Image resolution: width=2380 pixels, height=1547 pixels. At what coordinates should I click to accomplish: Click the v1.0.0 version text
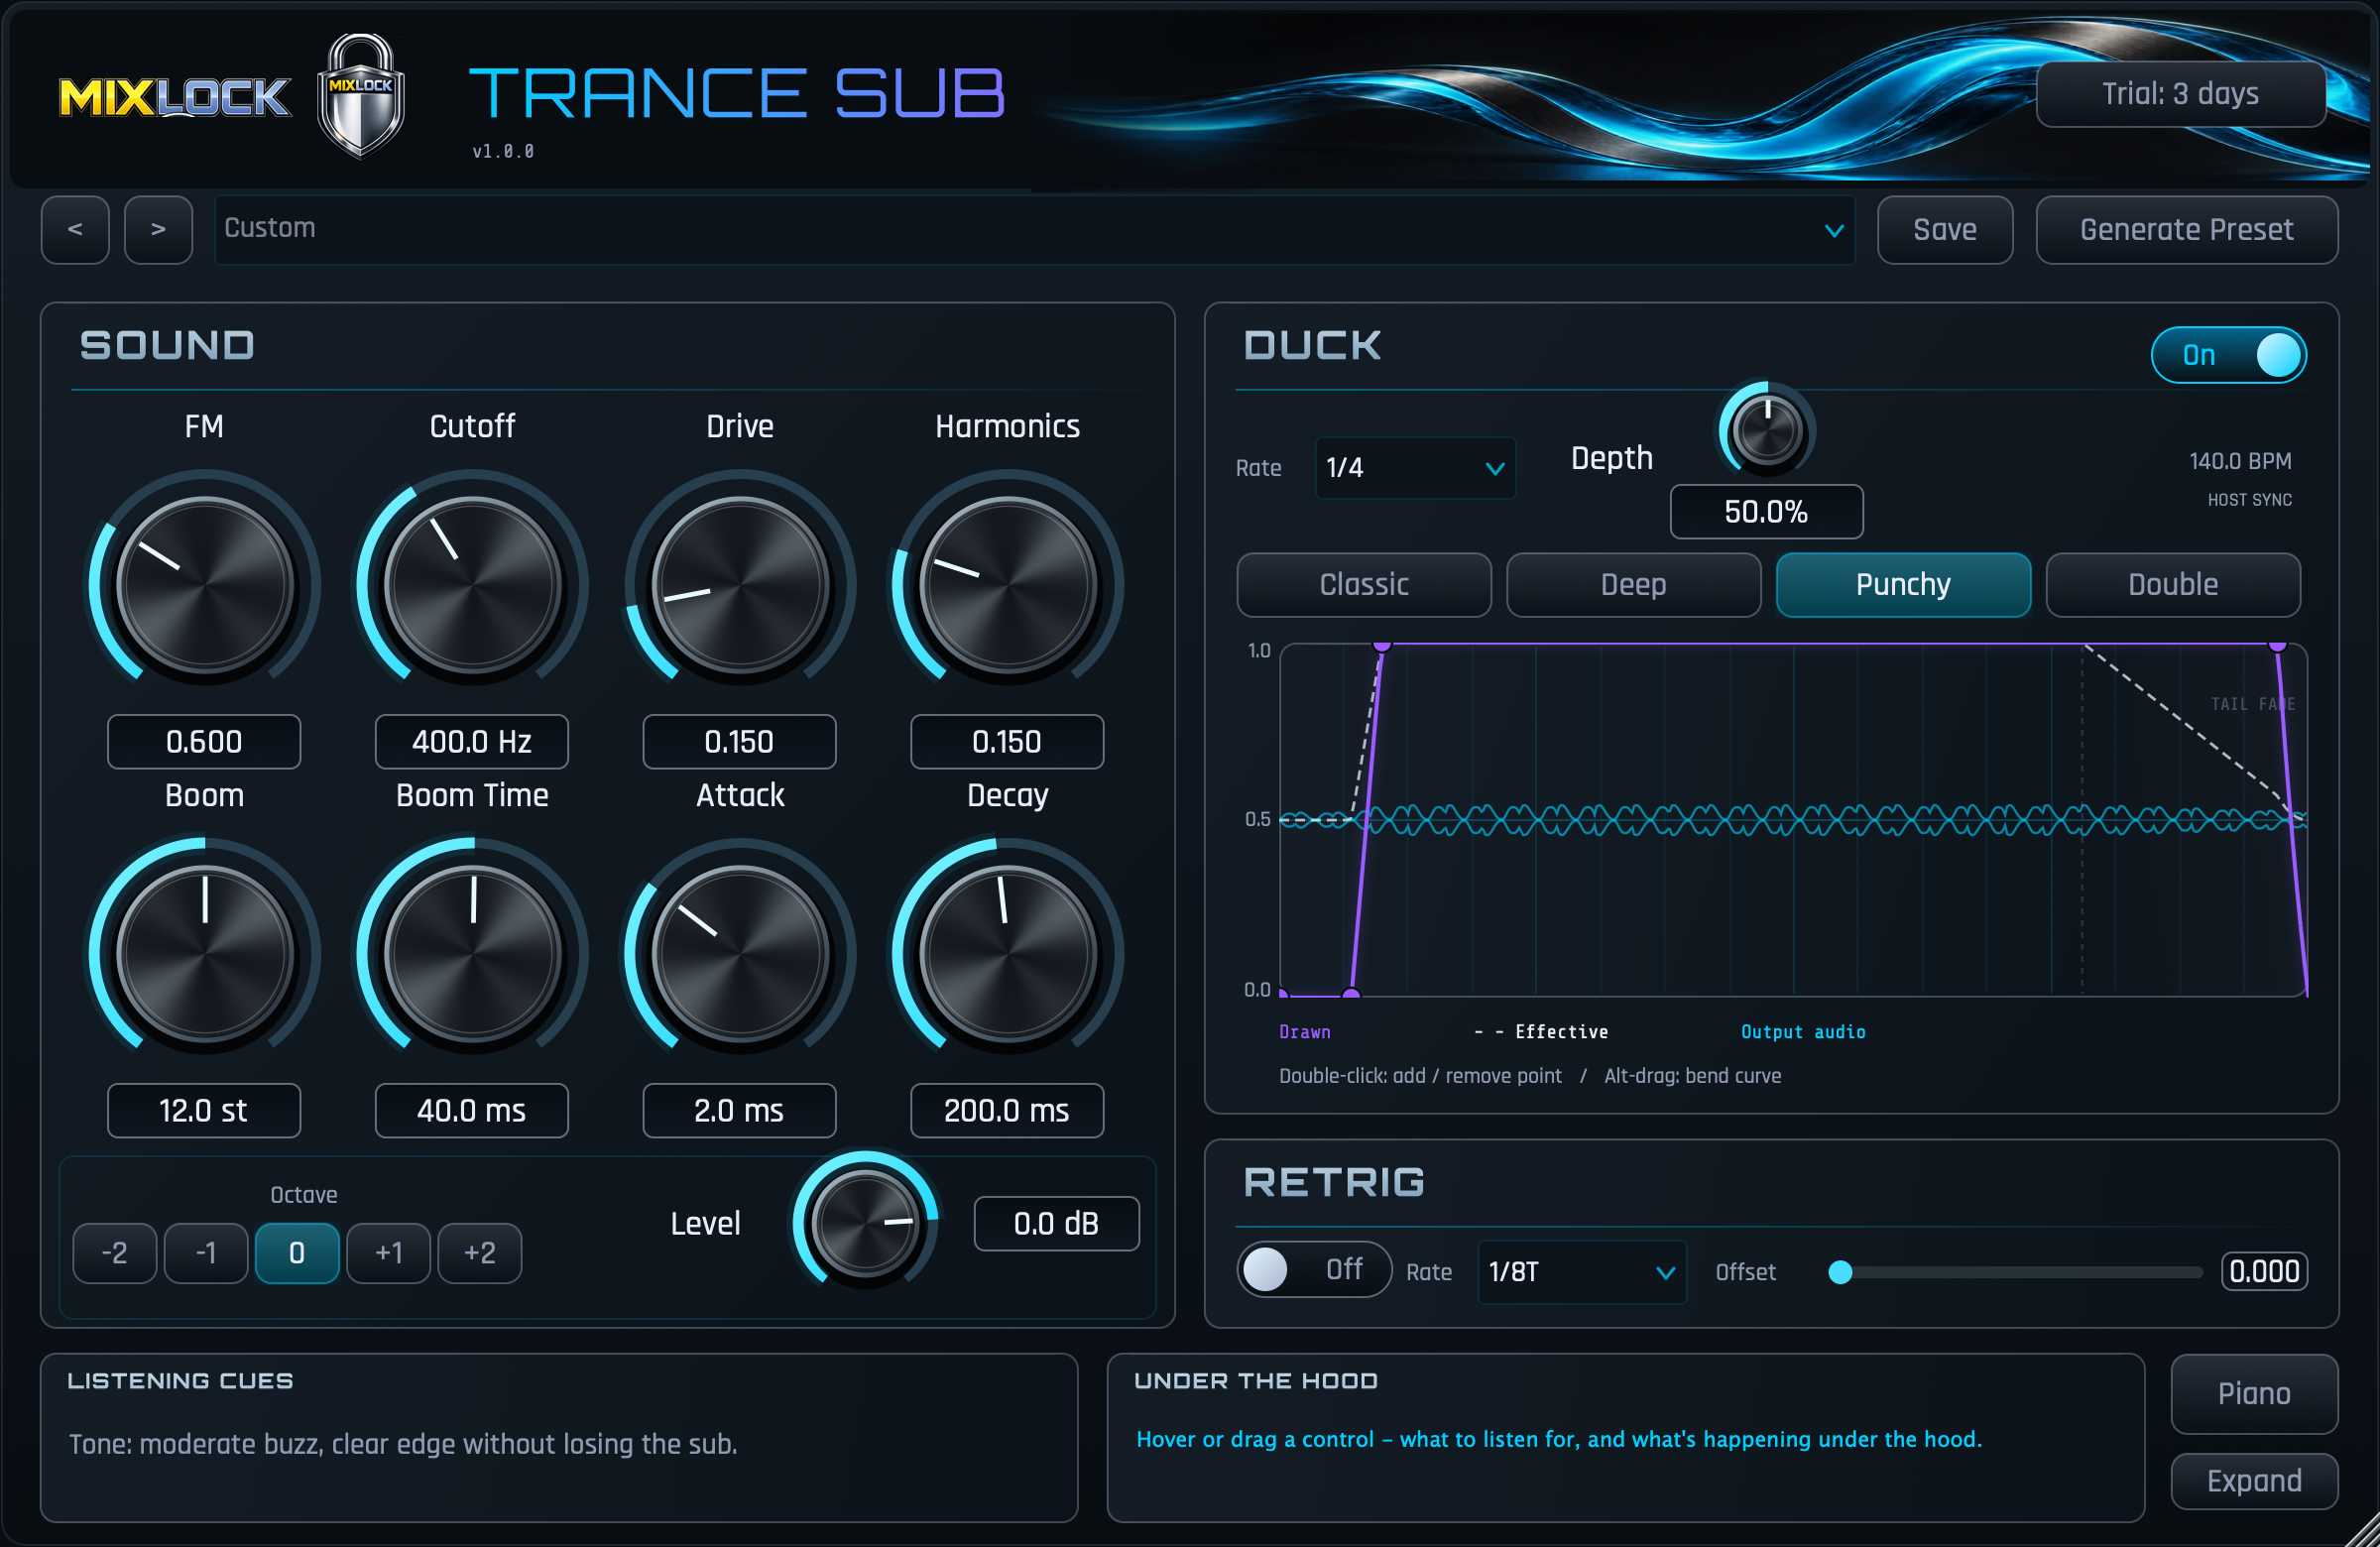tap(503, 151)
